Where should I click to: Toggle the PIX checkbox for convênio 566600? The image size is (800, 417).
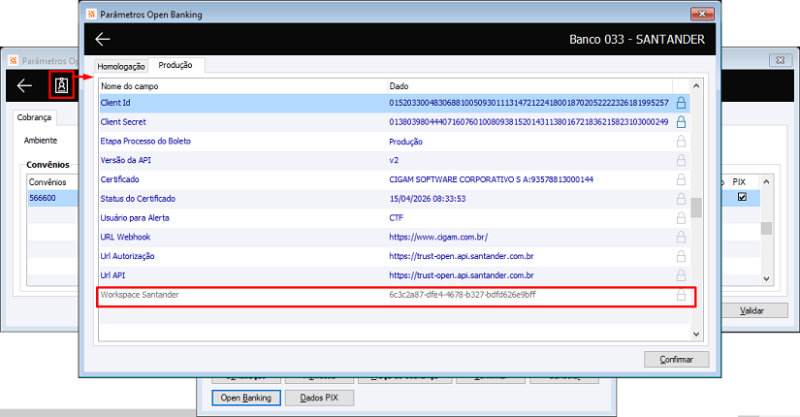coord(742,197)
